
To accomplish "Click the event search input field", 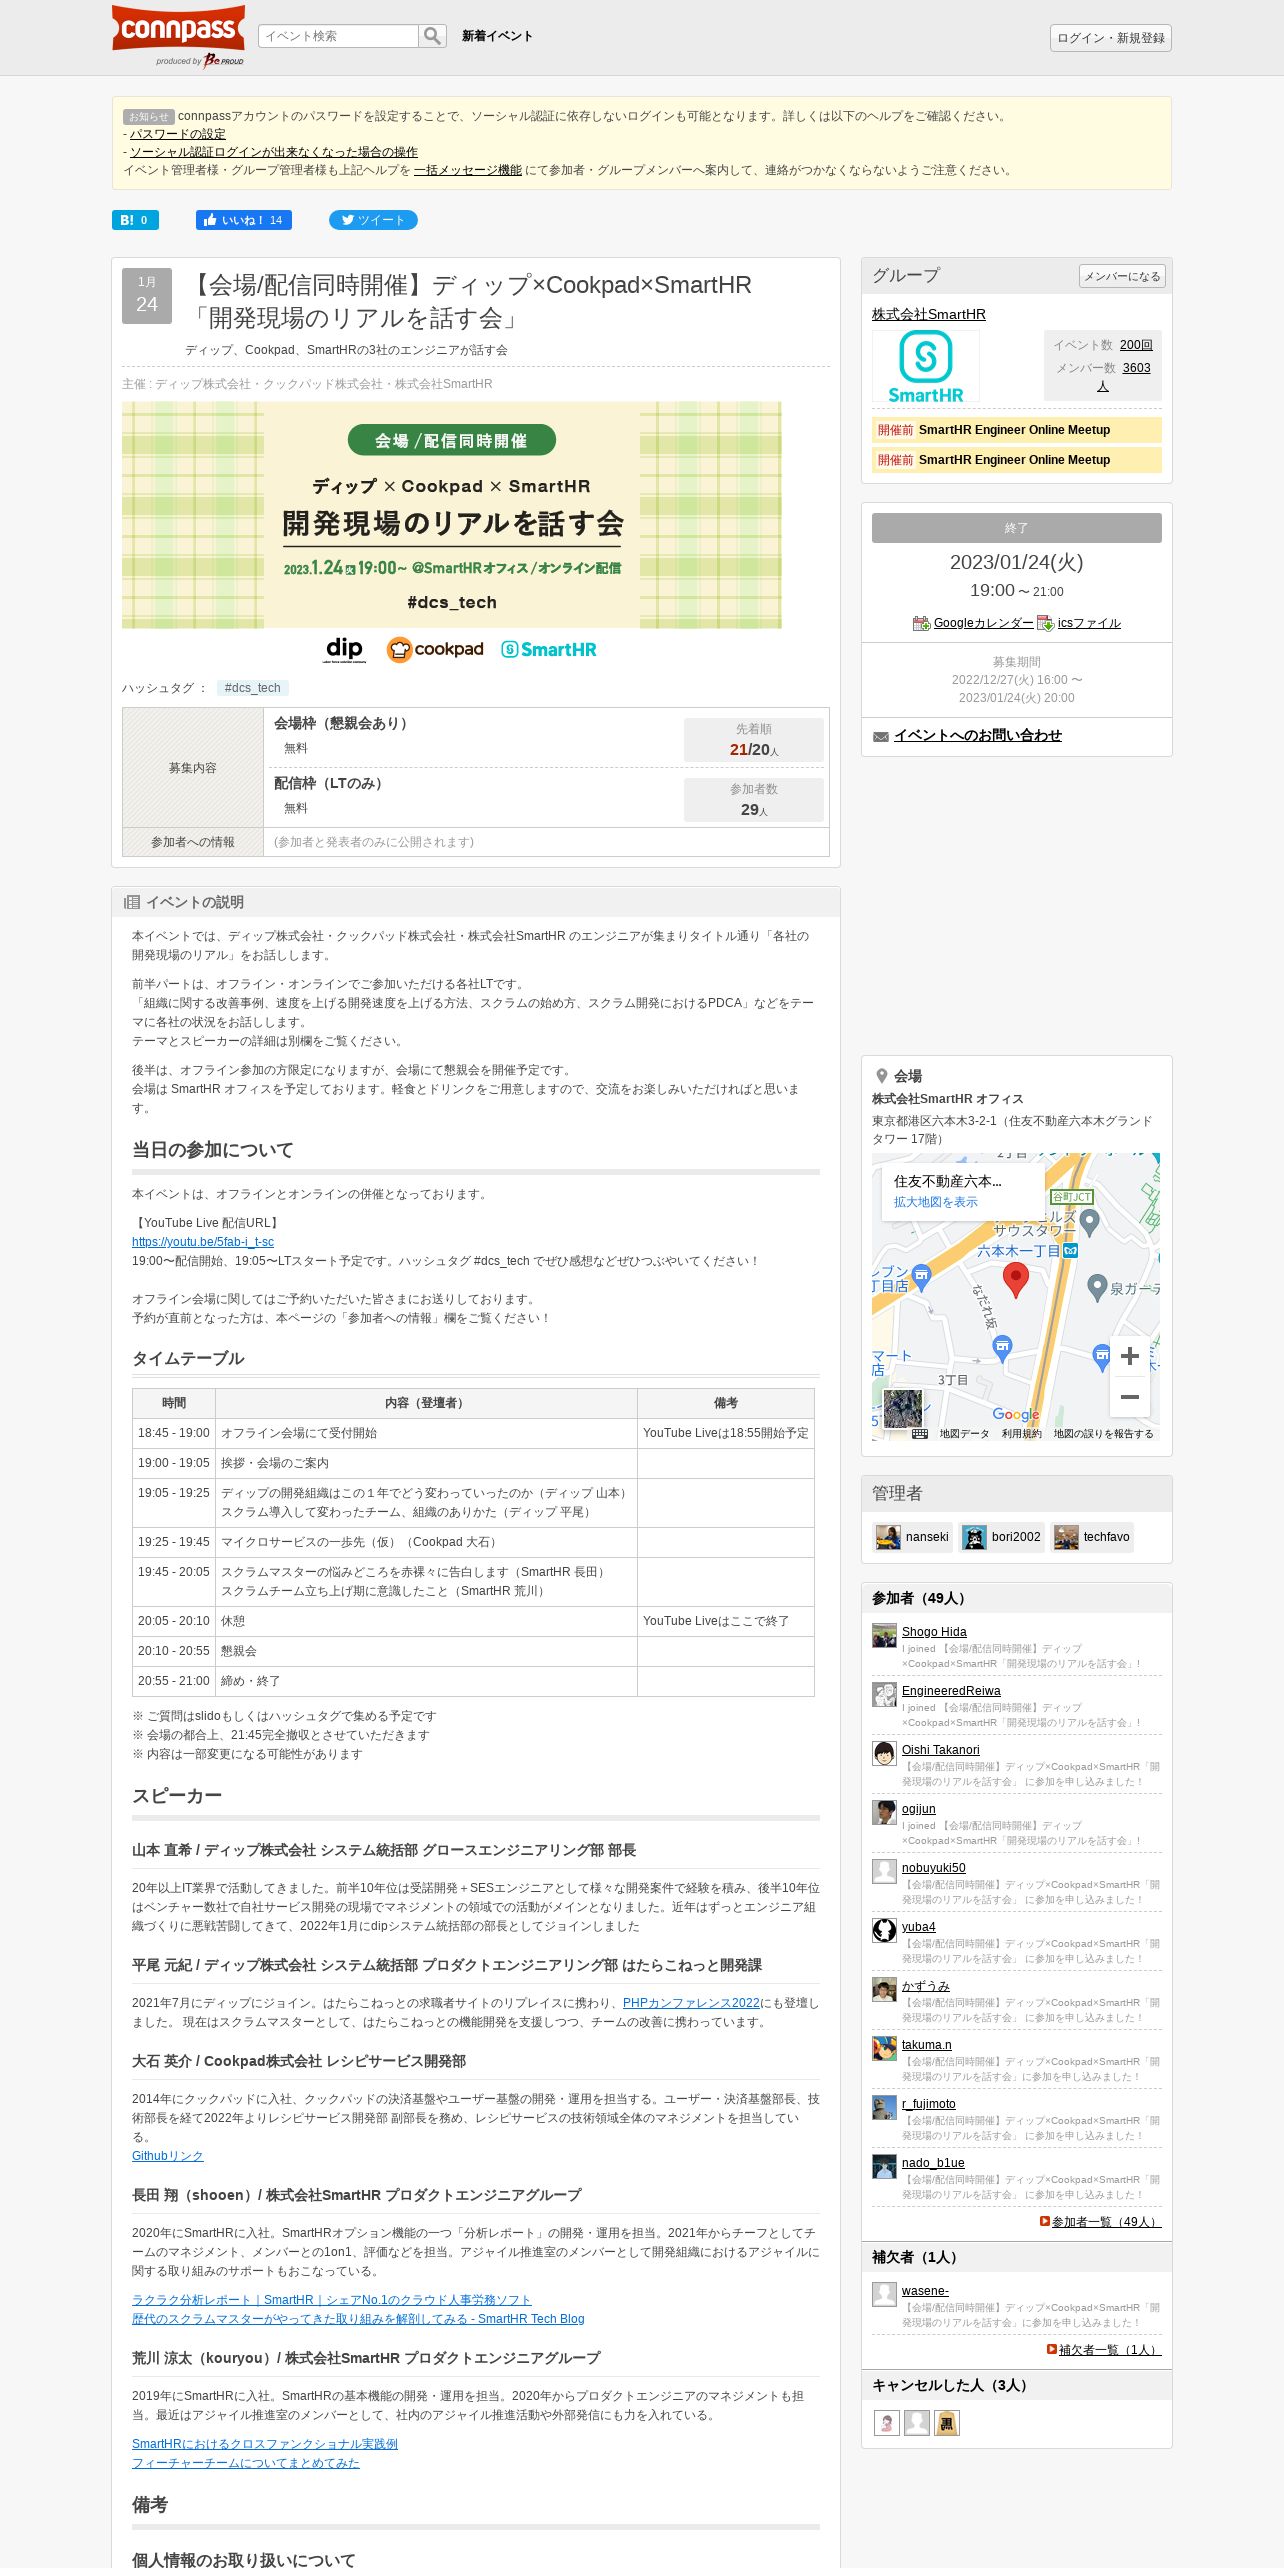I will (338, 36).
